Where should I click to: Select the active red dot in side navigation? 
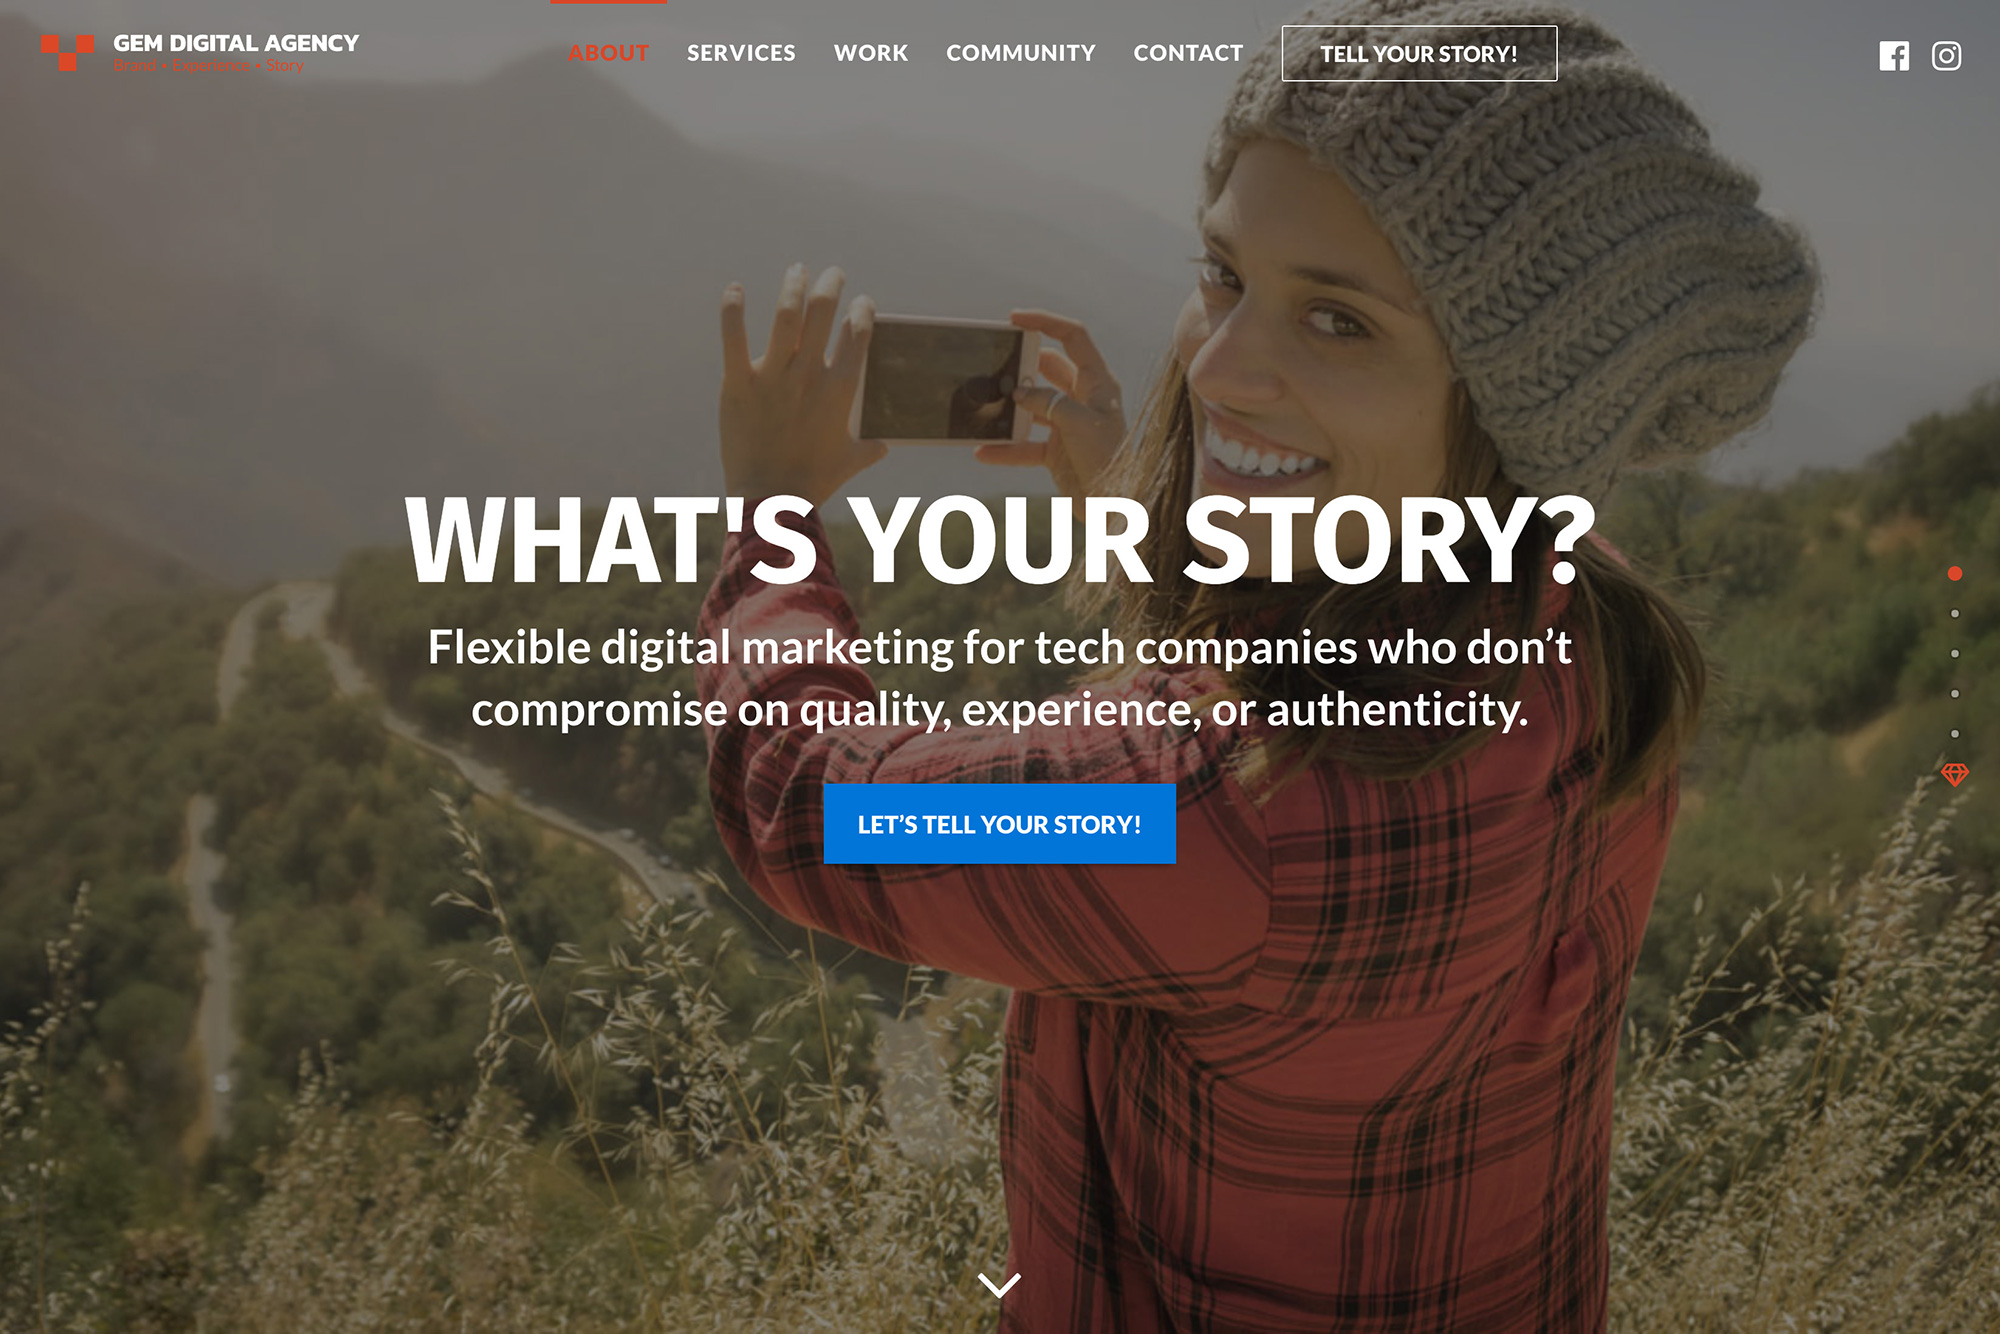pyautogui.click(x=1955, y=573)
